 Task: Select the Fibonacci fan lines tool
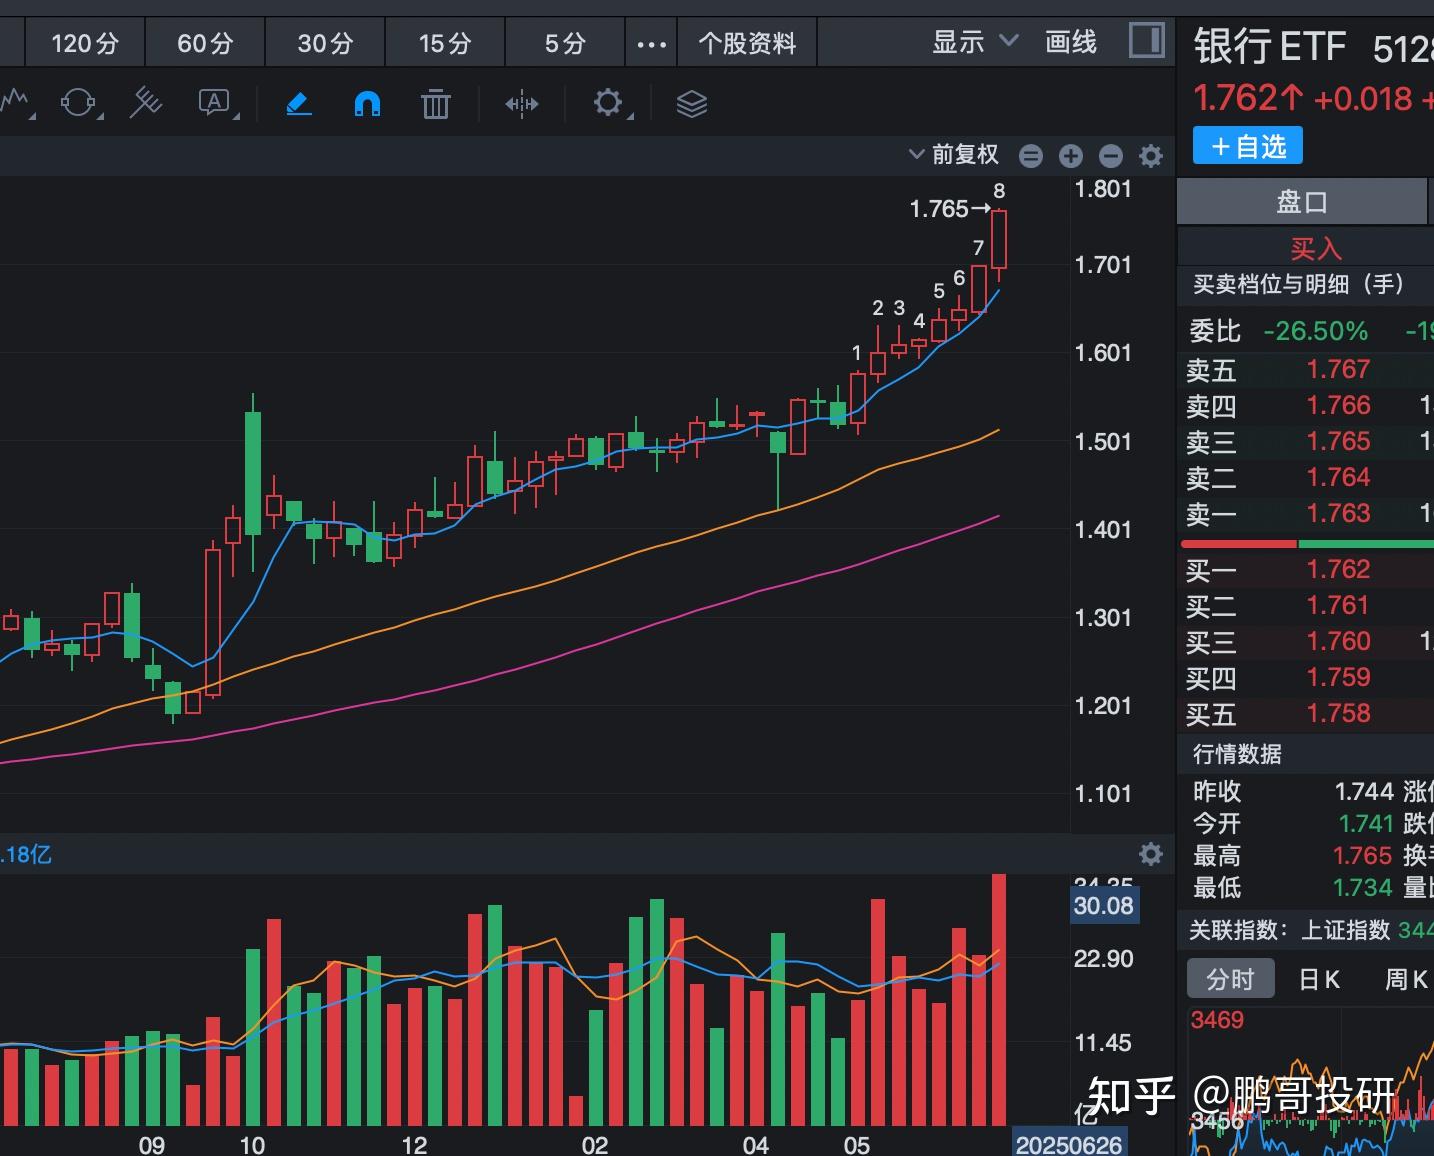coord(146,103)
